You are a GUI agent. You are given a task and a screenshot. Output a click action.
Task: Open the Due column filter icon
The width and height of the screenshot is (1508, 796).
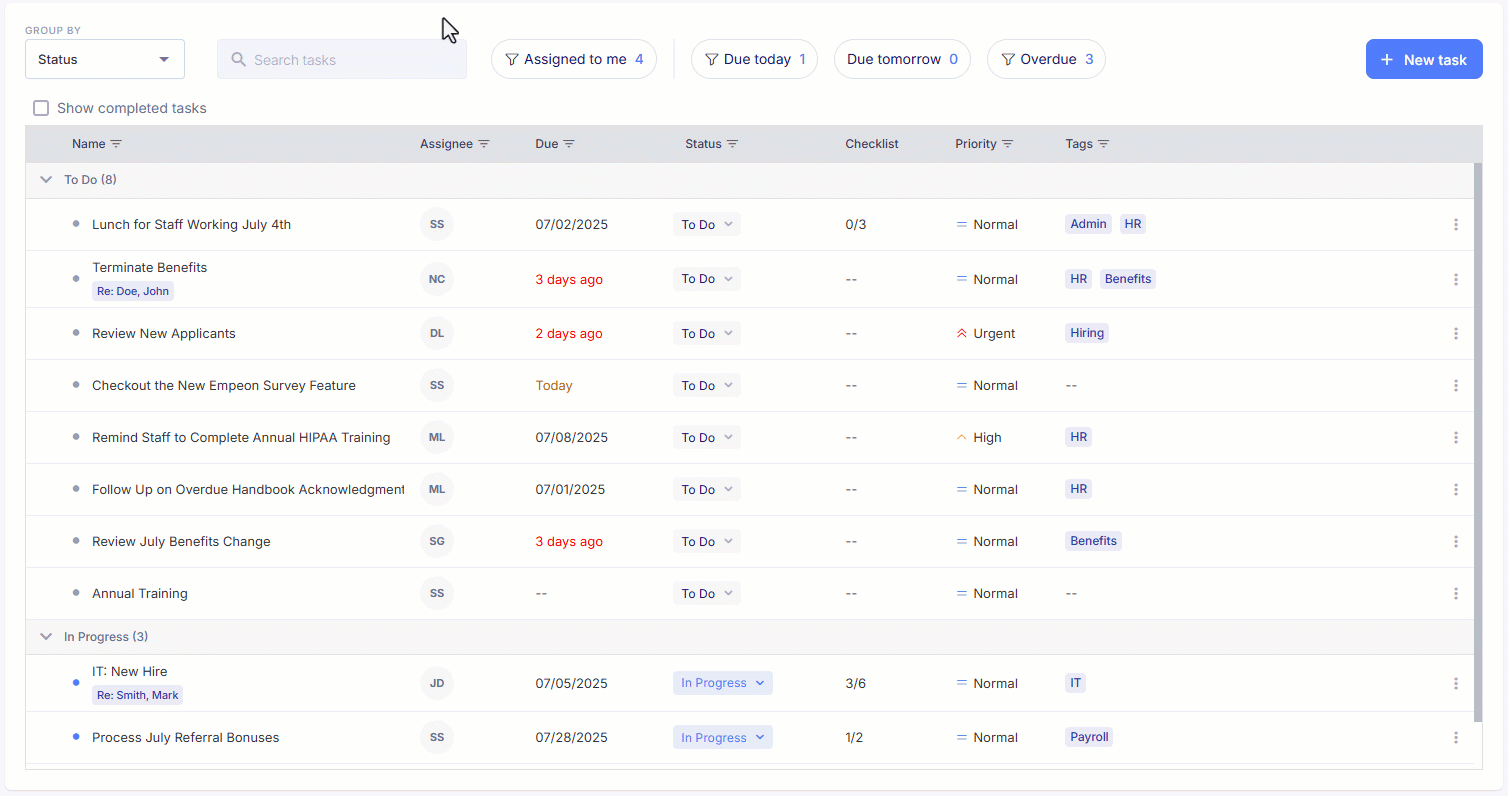(x=569, y=144)
